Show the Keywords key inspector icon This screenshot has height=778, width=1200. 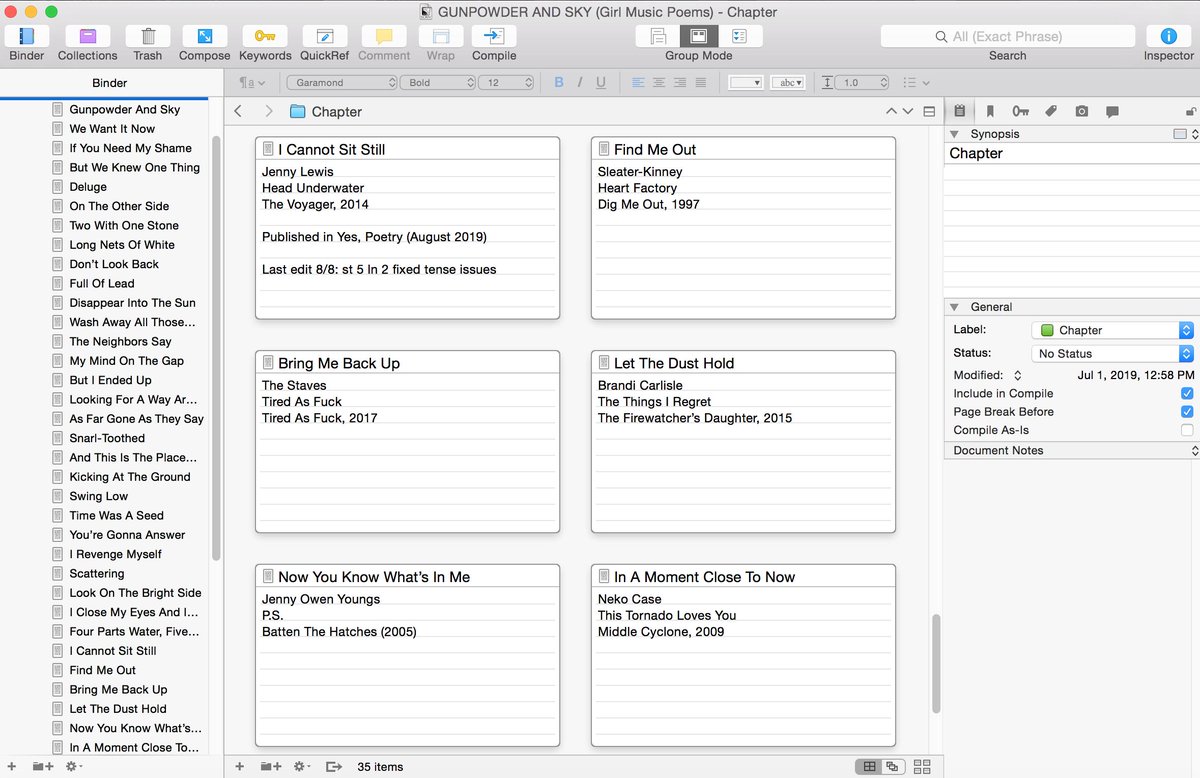pos(1020,111)
